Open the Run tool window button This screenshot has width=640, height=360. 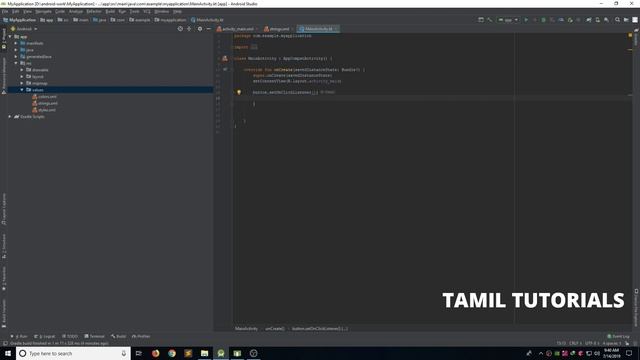click(20, 336)
